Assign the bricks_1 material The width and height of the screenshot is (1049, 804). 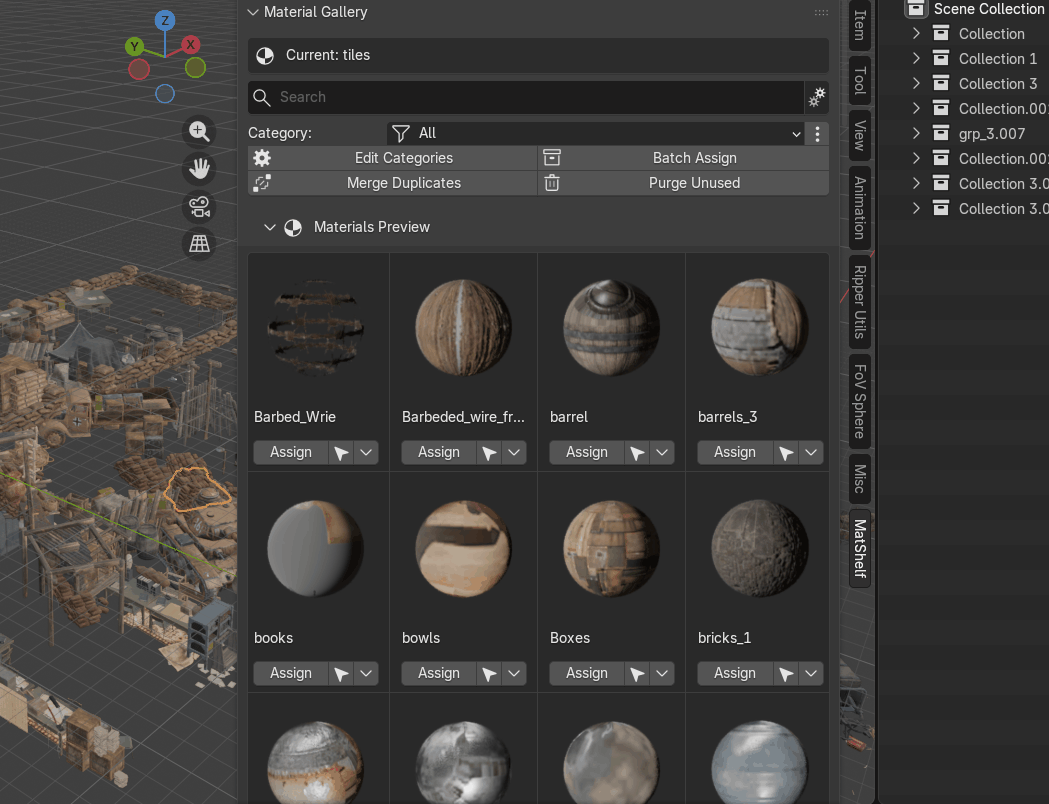(735, 674)
